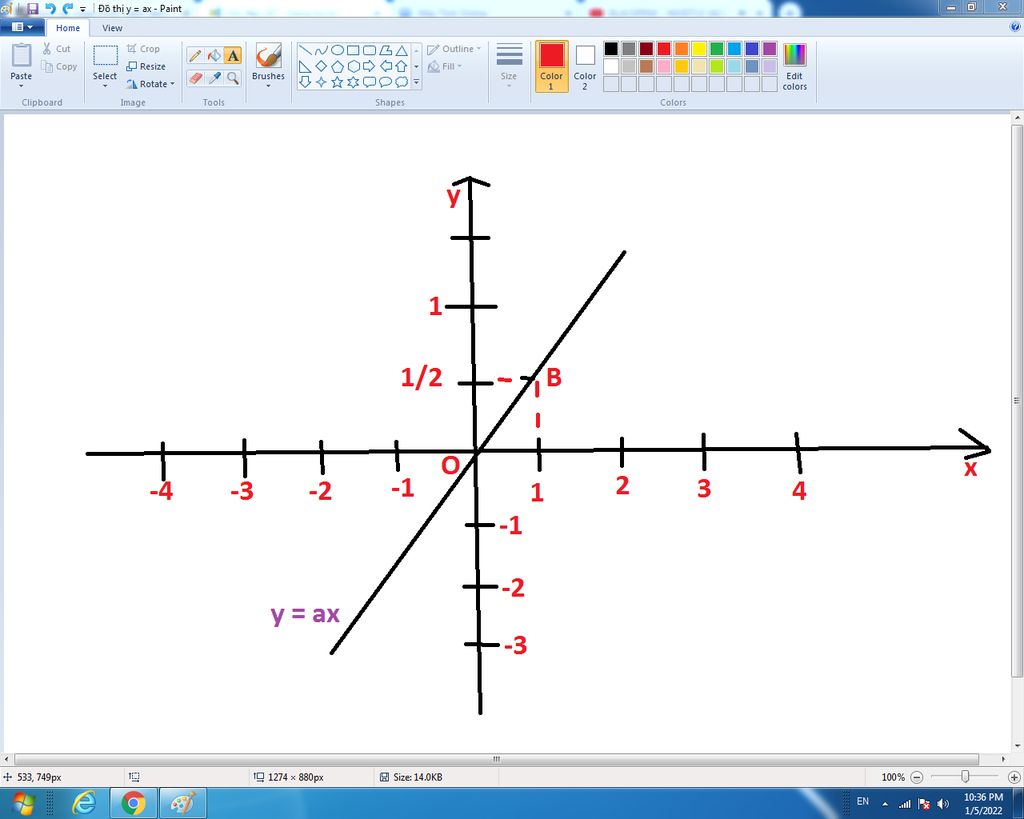Choose the Left arrow shape

pos(385,66)
